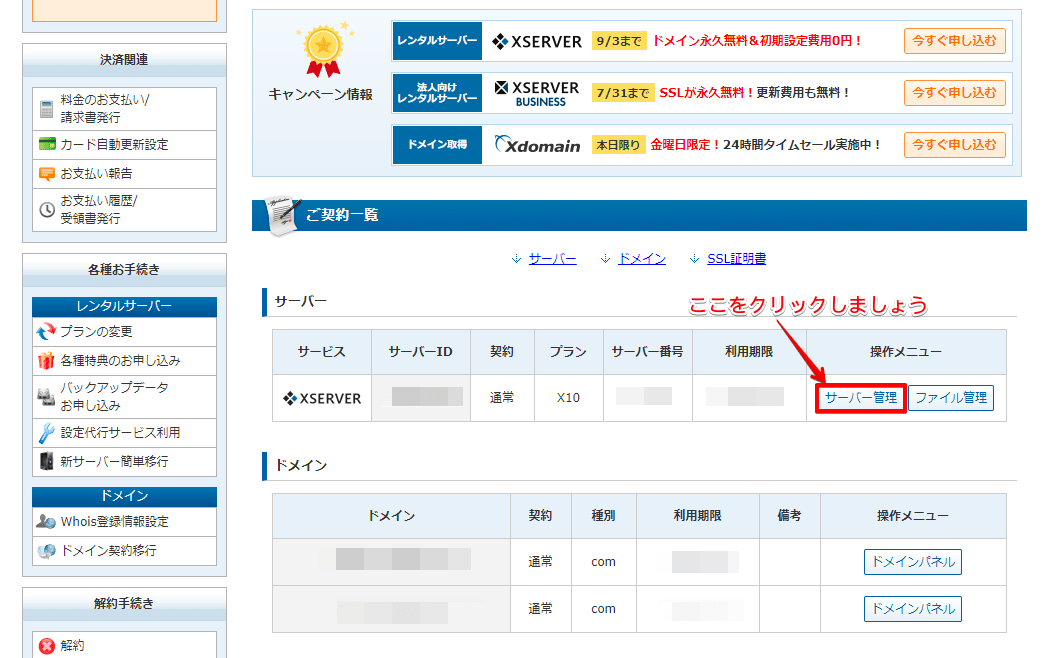The height and width of the screenshot is (658, 1042).
Task: Click the blue ドメイン sidebar section header
Action: [124, 496]
